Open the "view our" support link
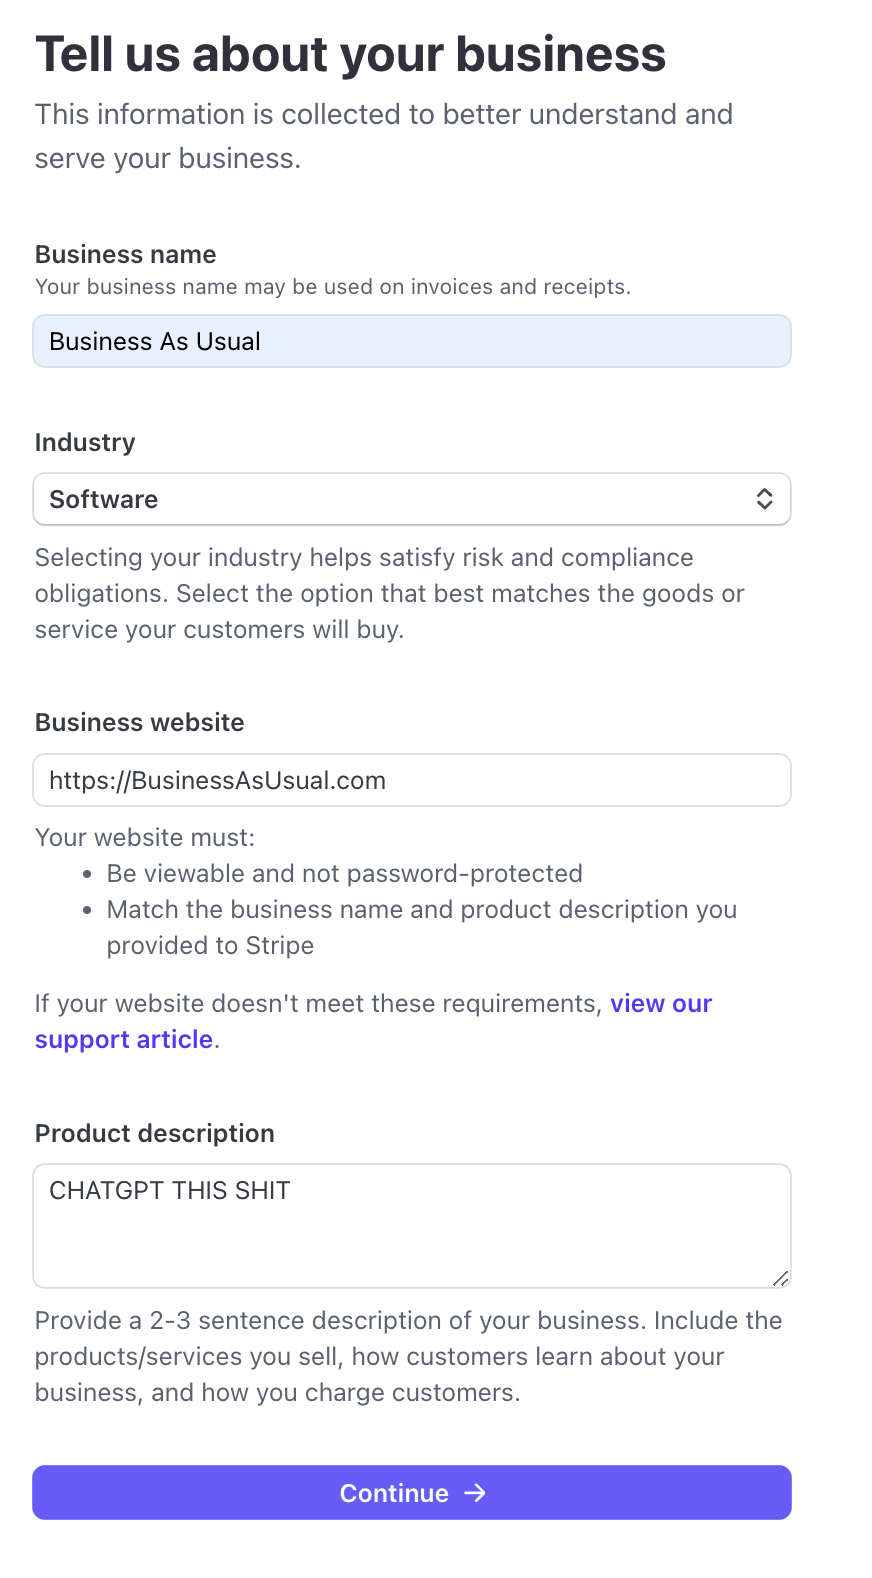872x1578 pixels. coord(661,1004)
